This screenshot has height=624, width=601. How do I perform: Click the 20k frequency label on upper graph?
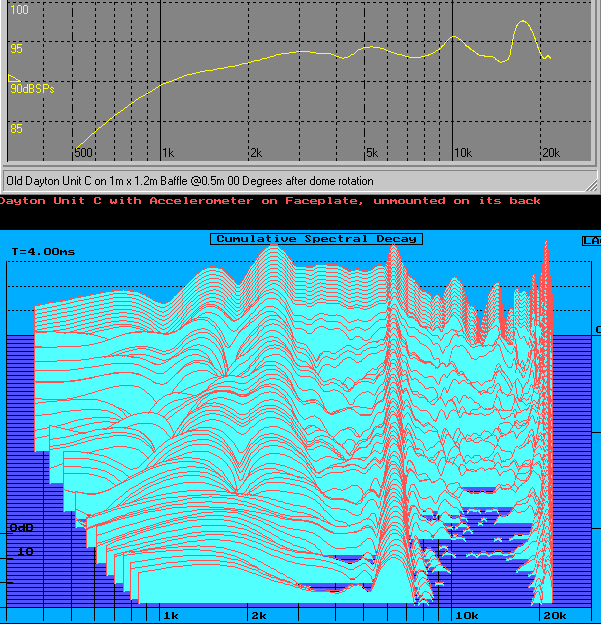[x=550, y=153]
